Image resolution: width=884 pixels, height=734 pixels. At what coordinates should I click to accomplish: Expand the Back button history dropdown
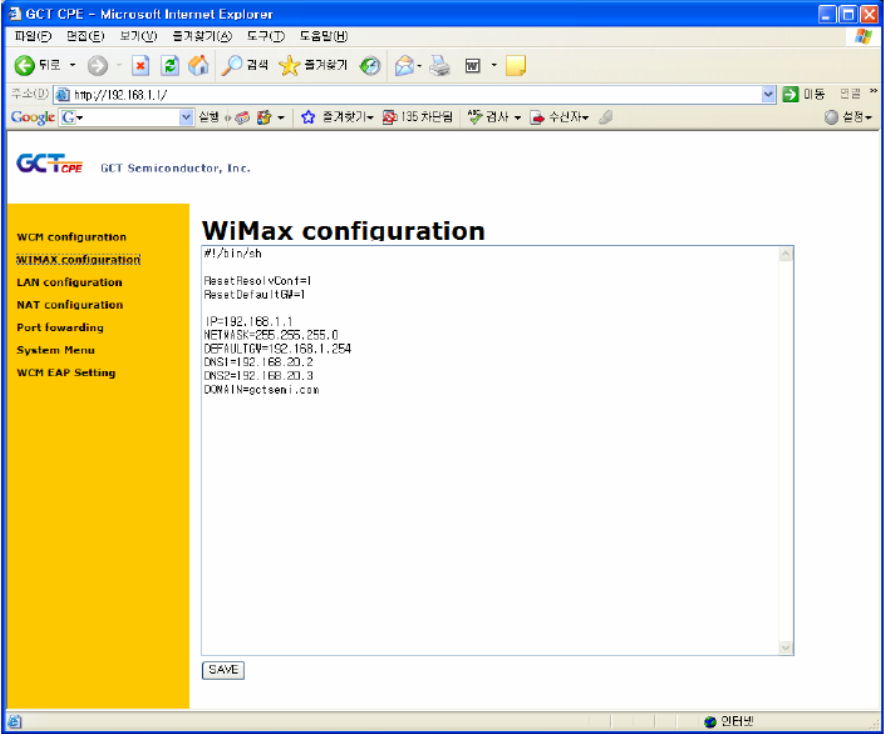(72, 65)
